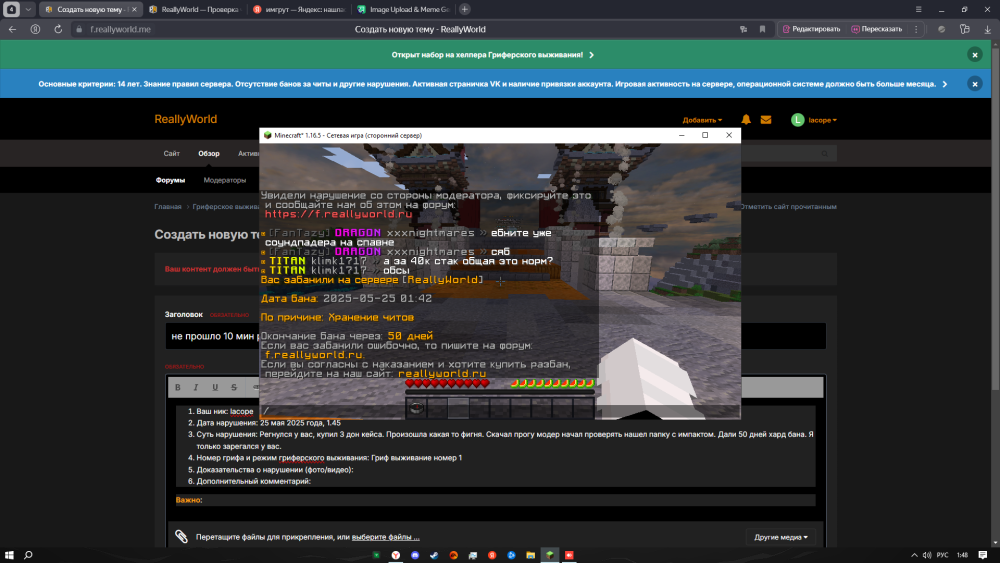The width and height of the screenshot is (1000, 563).
Task: Click the browser page vertical scrollbar
Action: (x=995, y=217)
